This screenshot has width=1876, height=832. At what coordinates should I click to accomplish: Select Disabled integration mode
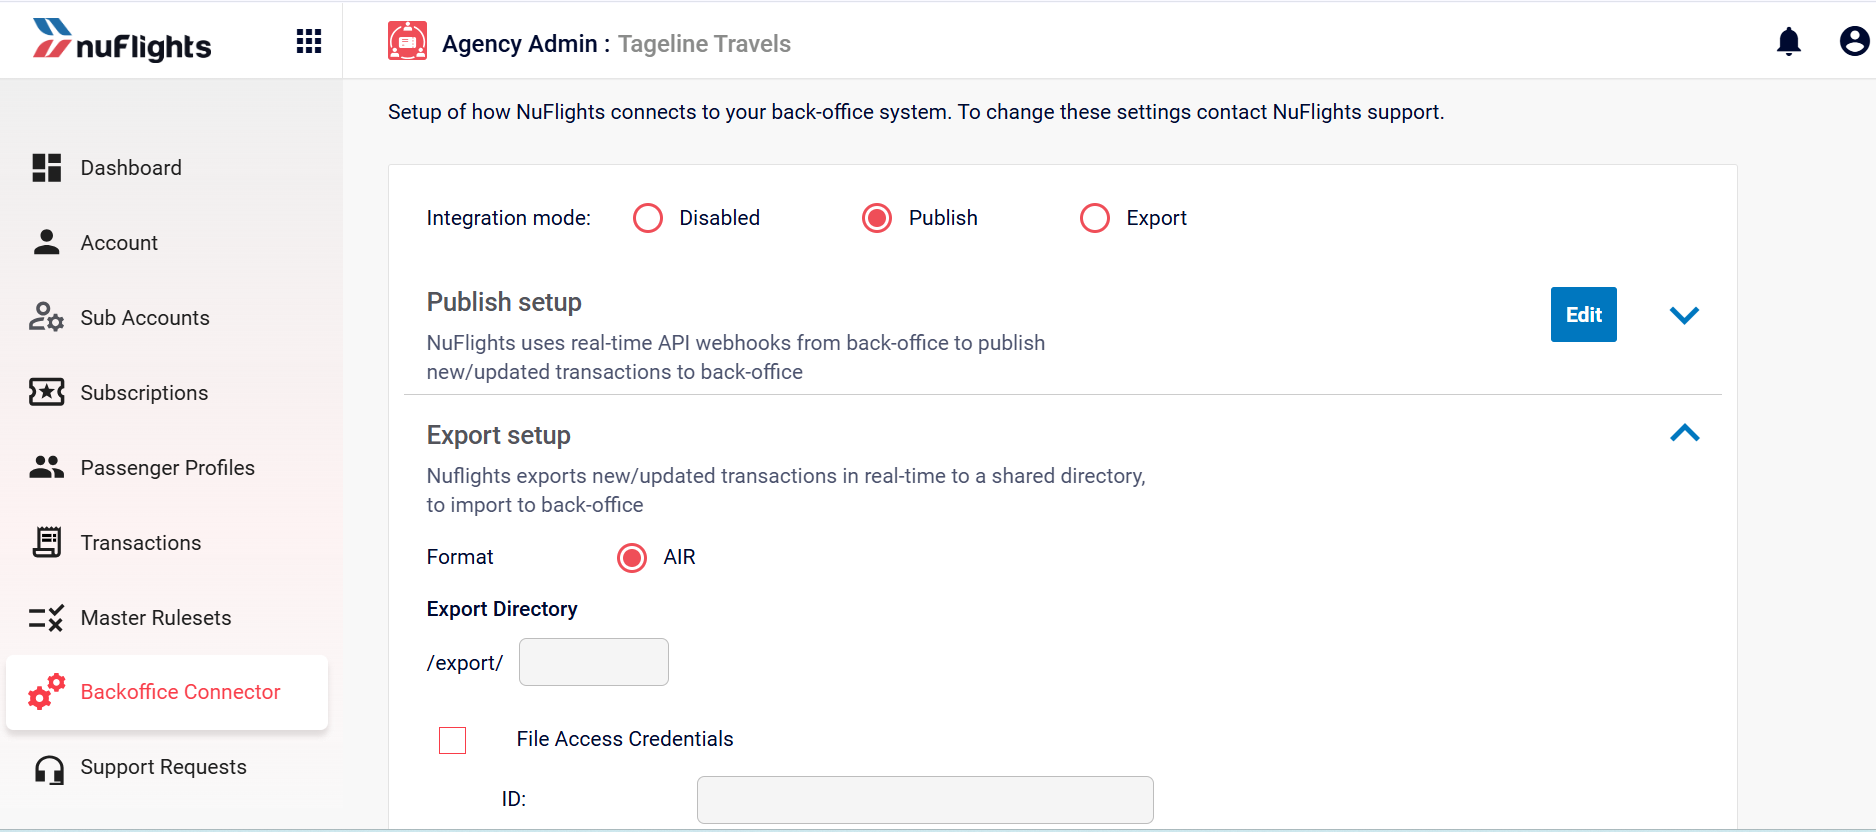pyautogui.click(x=648, y=218)
